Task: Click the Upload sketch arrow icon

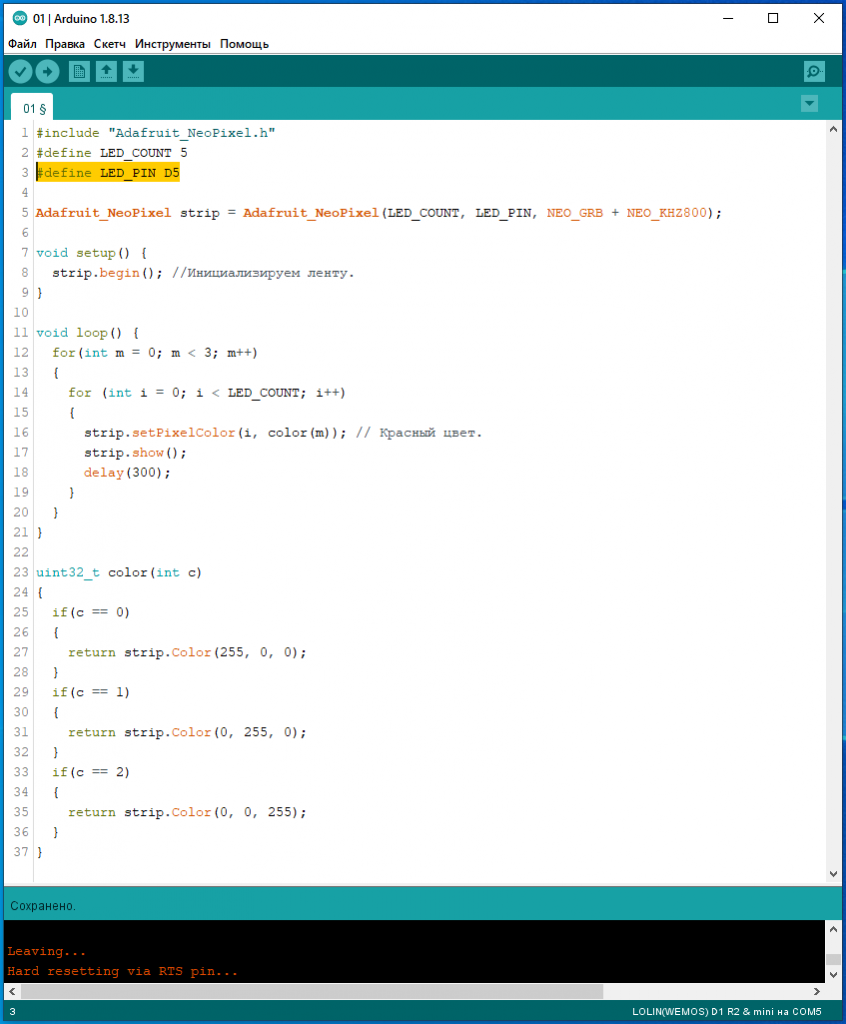Action: tap(47, 71)
